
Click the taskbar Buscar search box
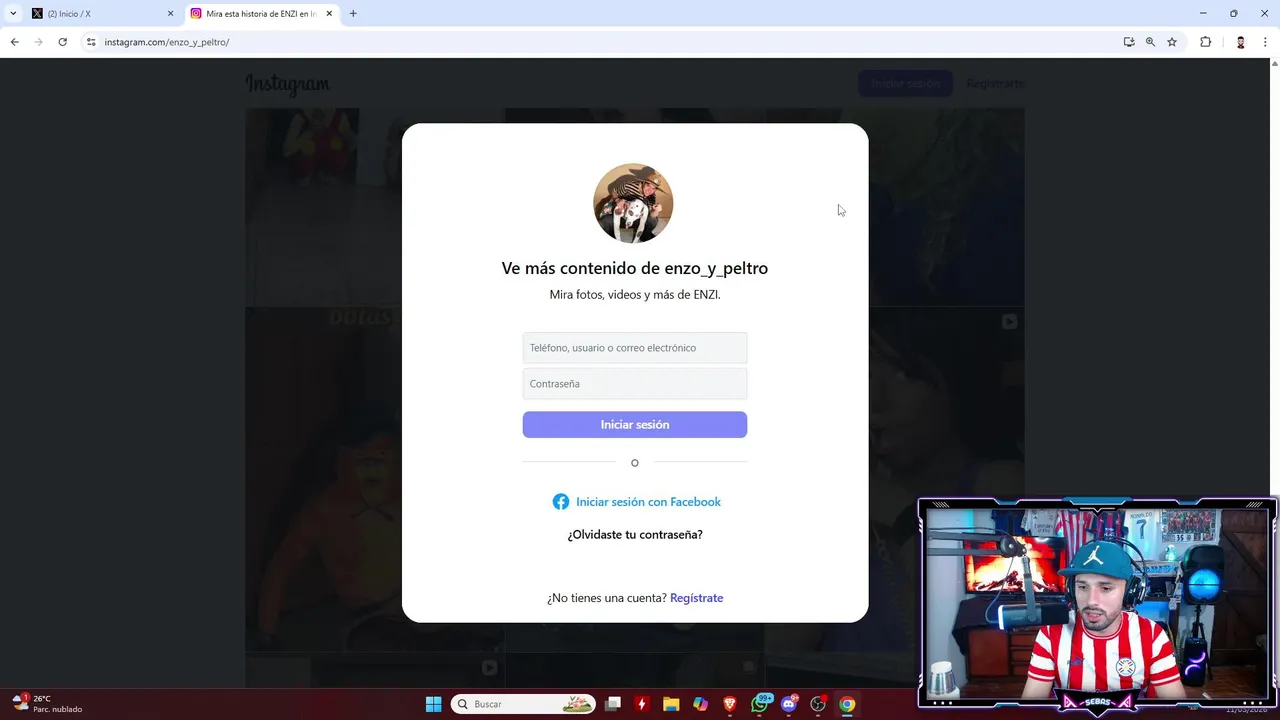[524, 704]
